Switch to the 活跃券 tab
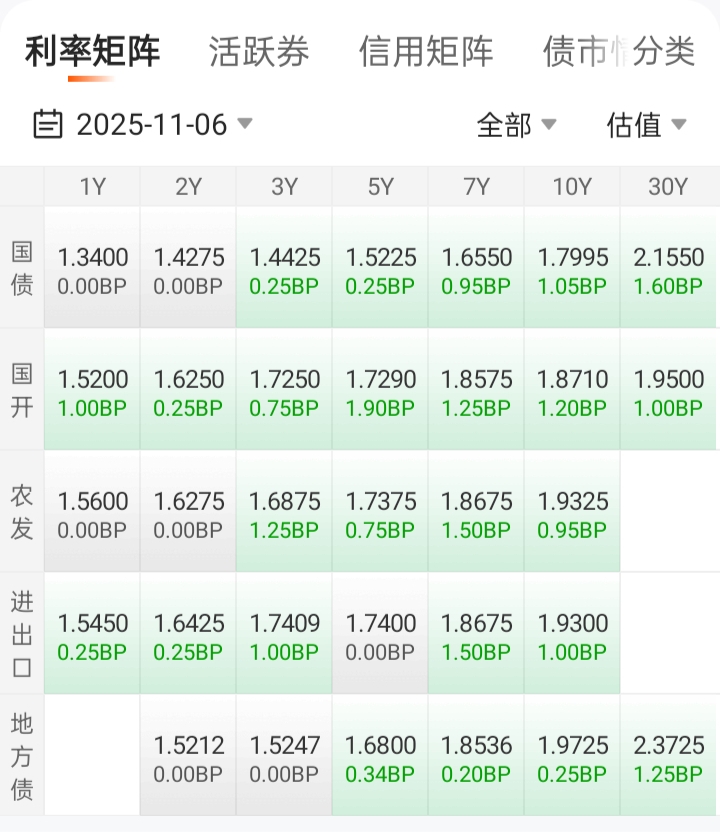 click(259, 52)
